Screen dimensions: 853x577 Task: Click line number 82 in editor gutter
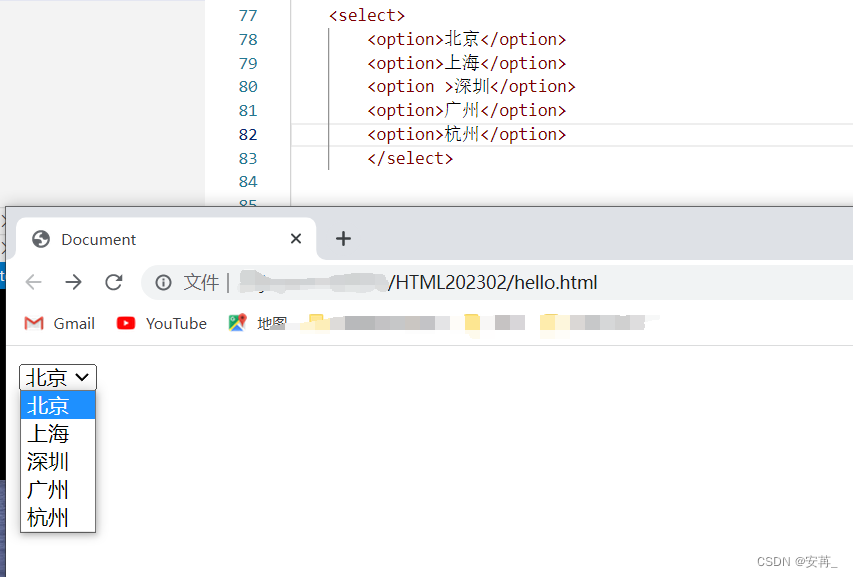[248, 134]
